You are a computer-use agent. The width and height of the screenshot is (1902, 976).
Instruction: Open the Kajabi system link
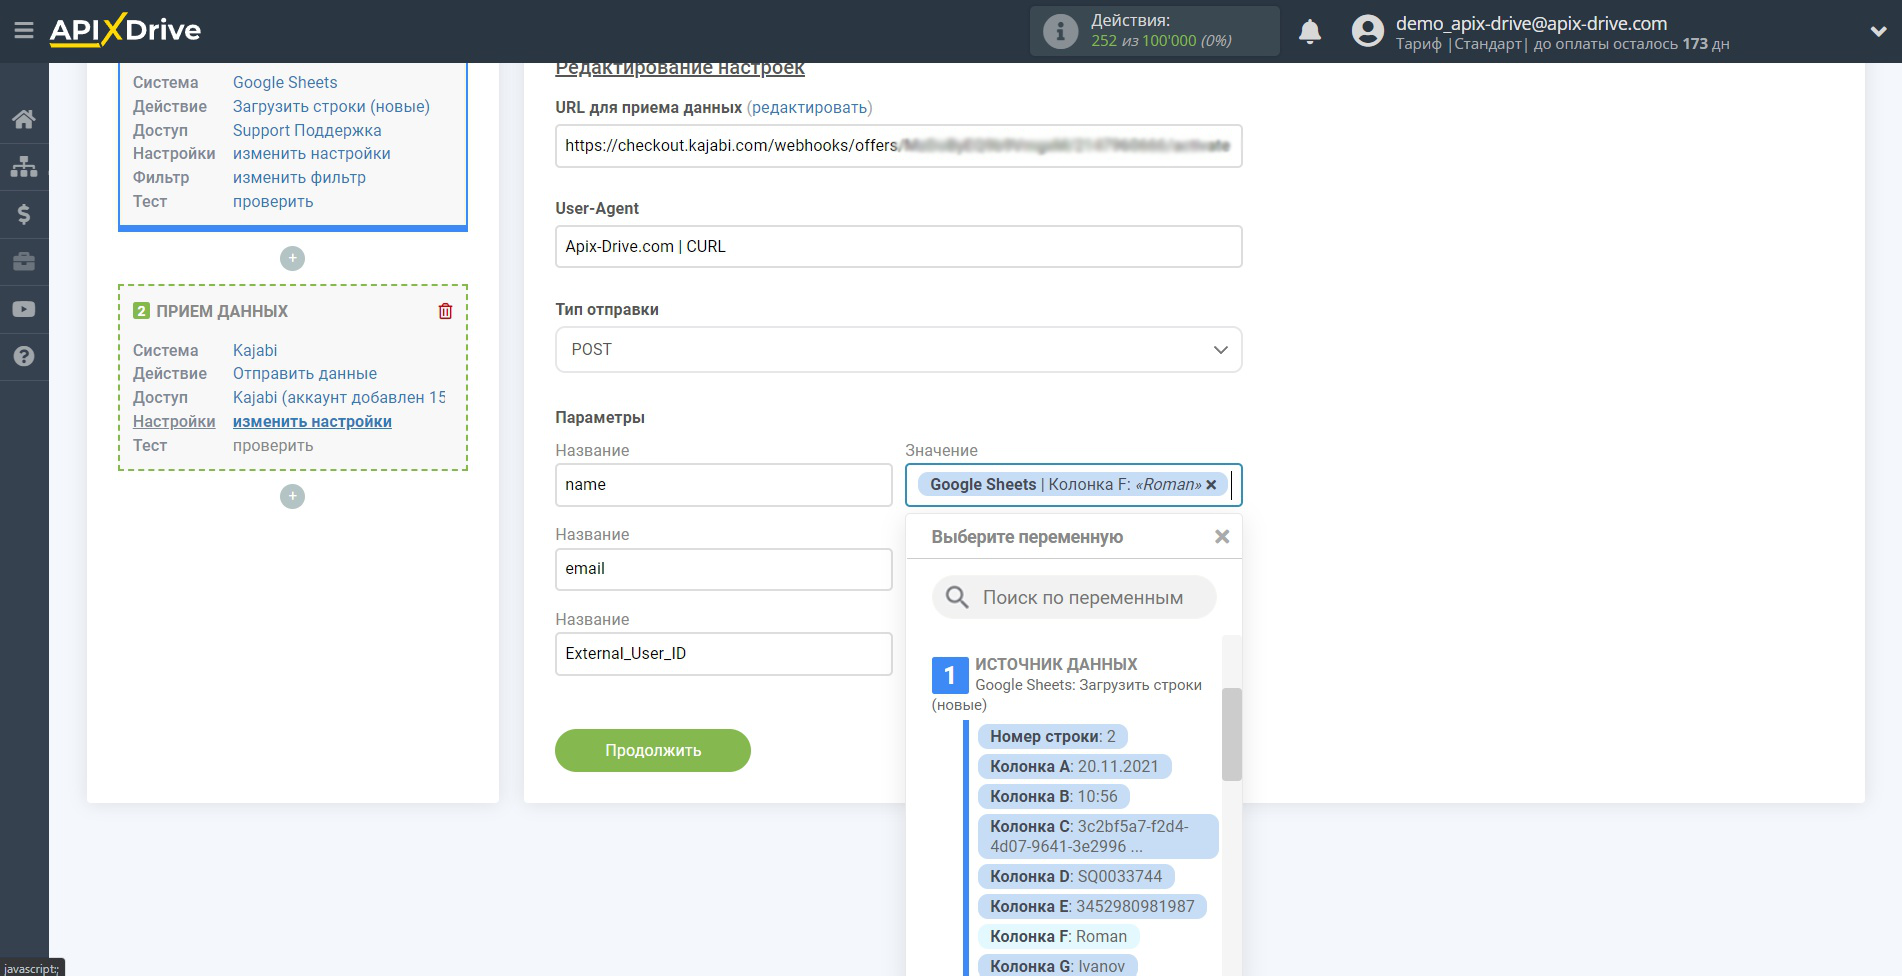pos(255,350)
